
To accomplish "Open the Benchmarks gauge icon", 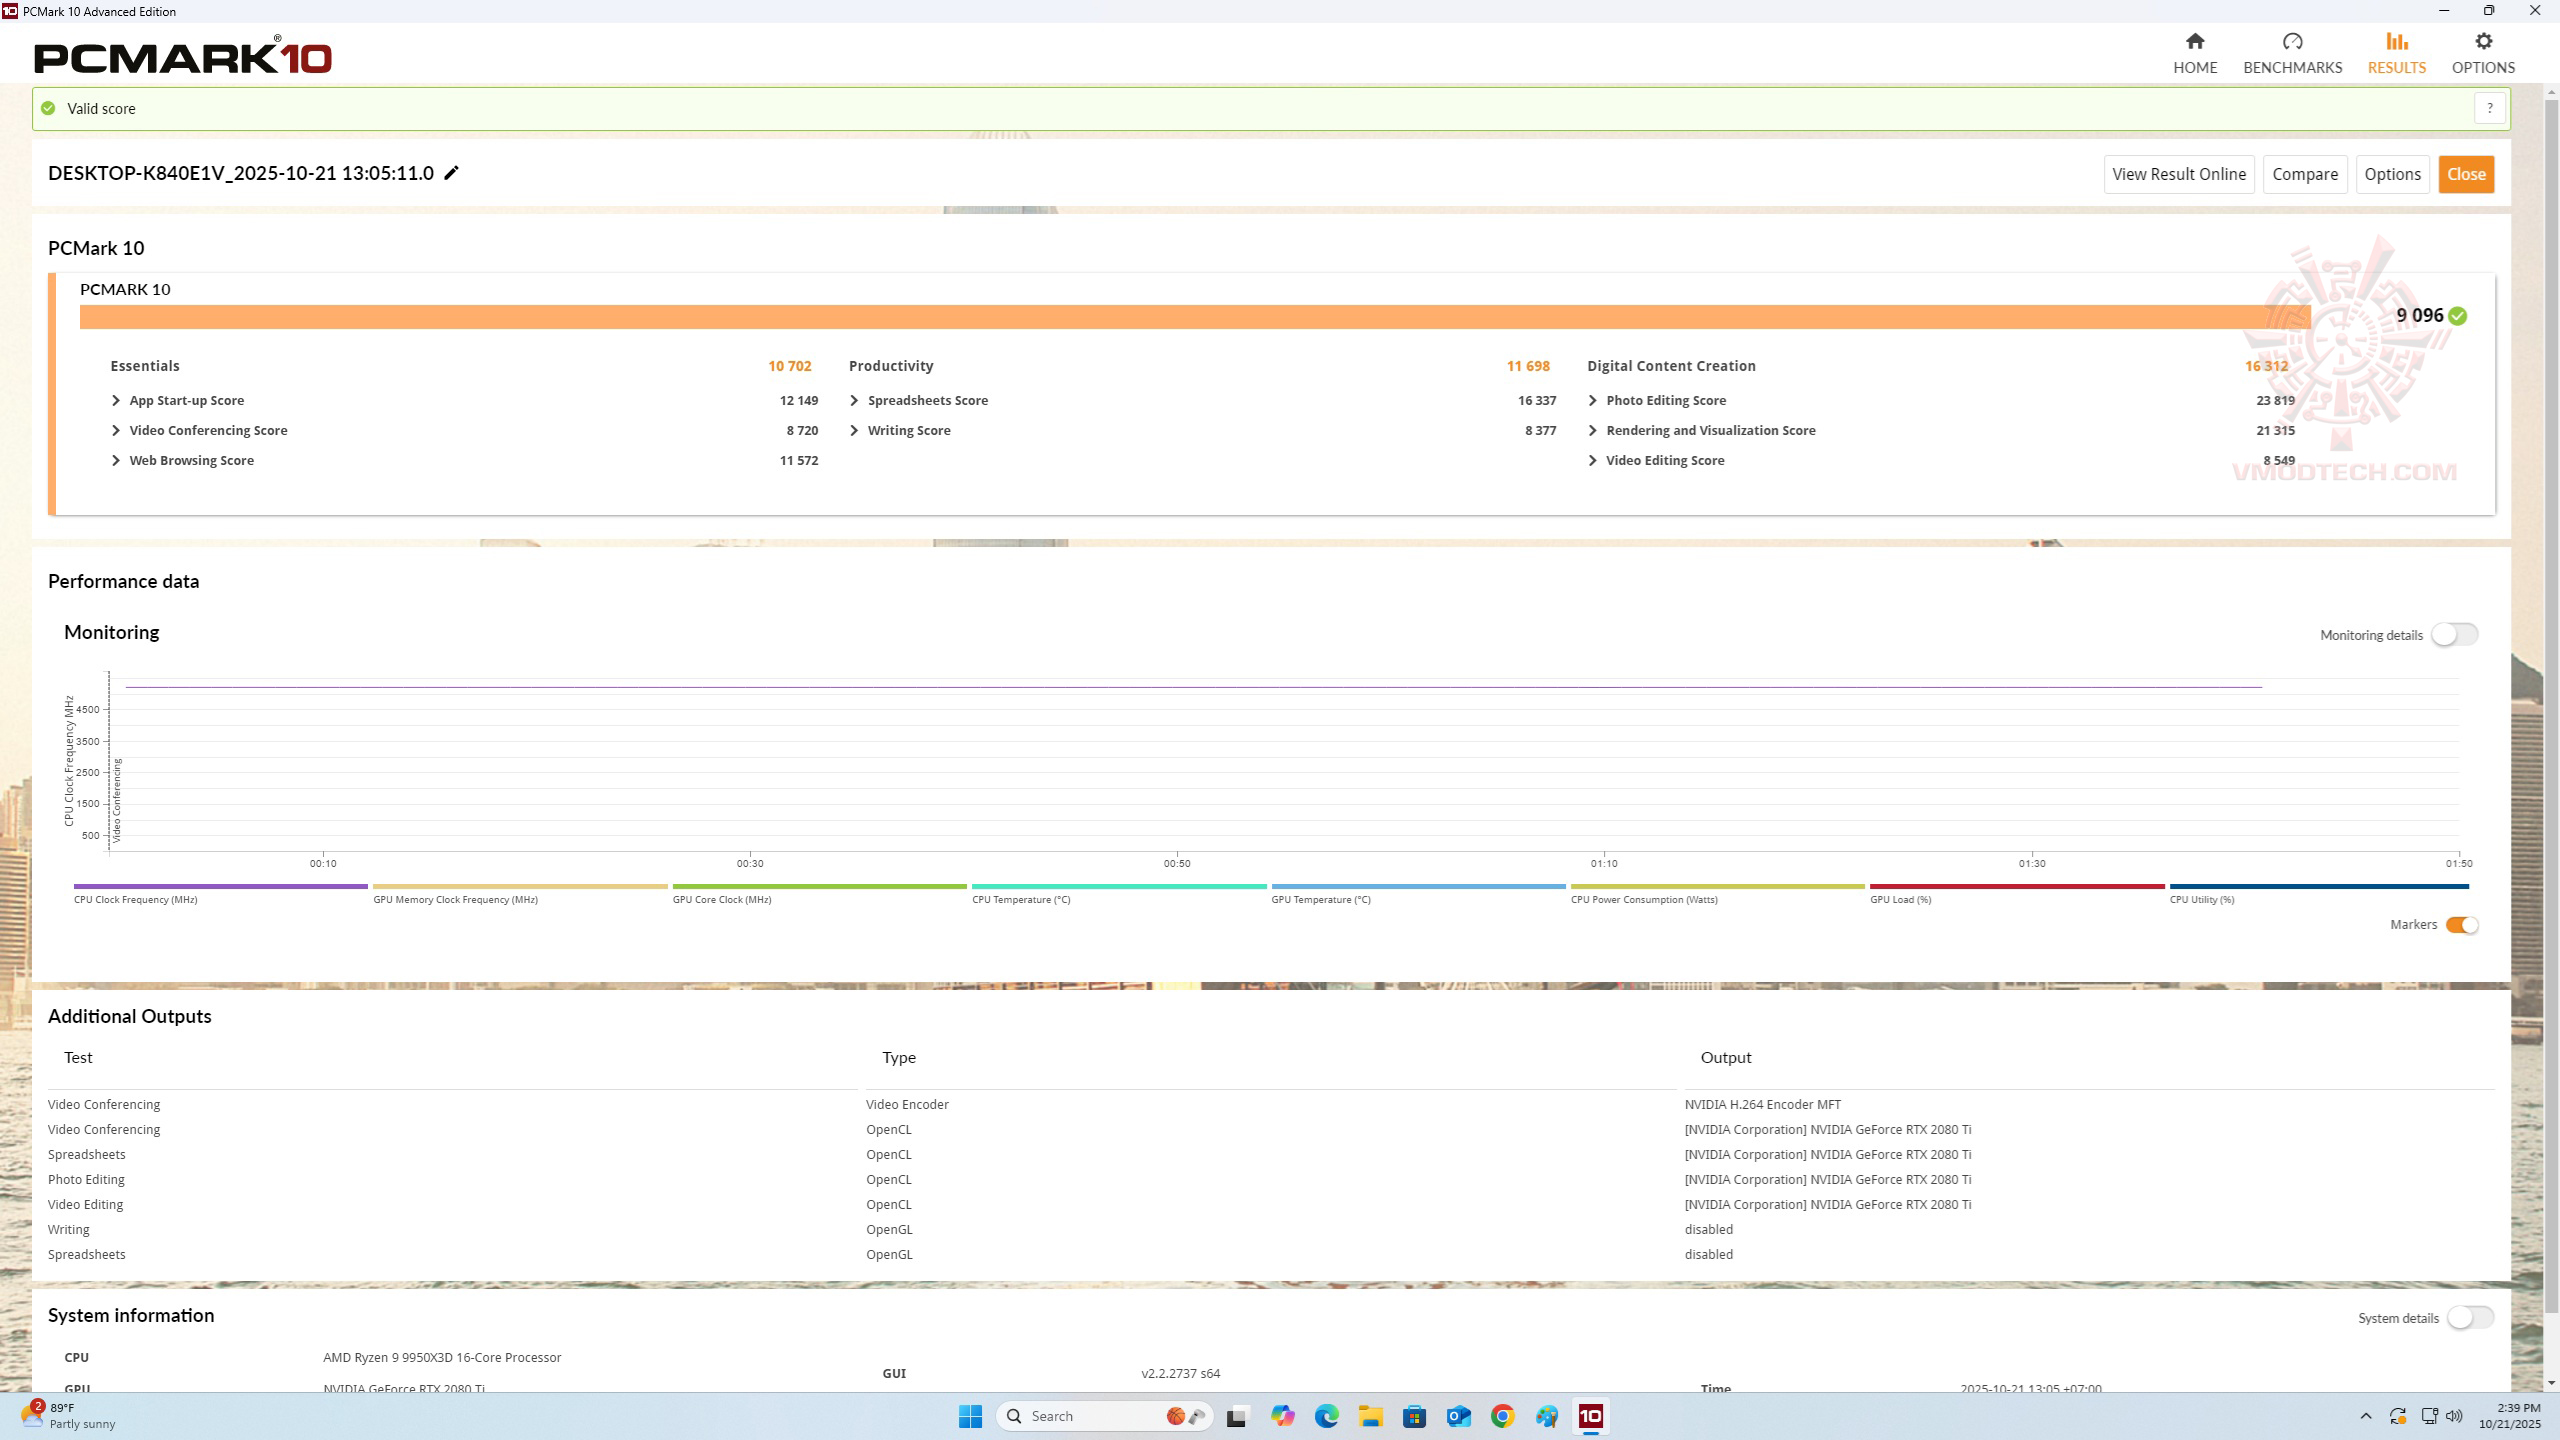I will coord(2292,42).
